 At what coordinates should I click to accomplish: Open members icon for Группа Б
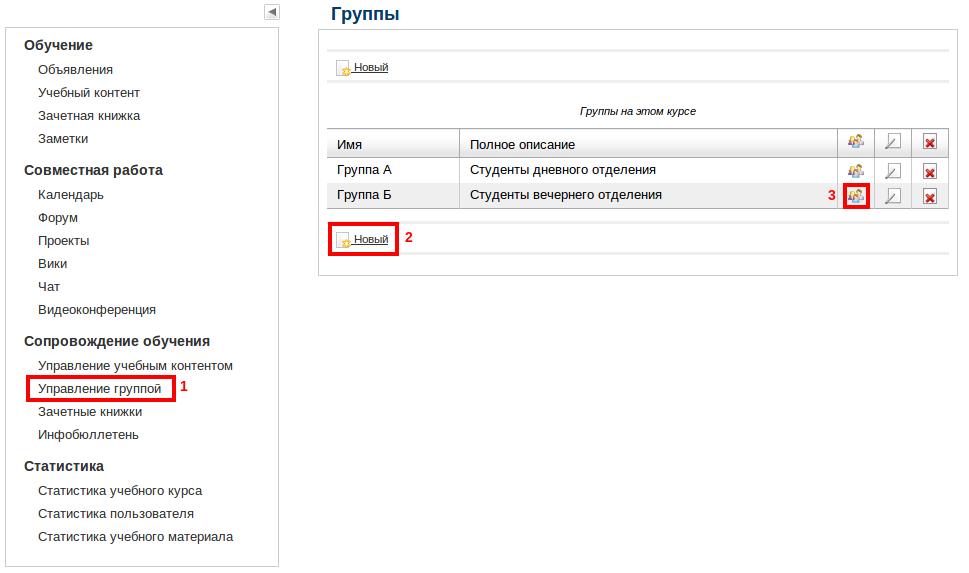pos(855,196)
